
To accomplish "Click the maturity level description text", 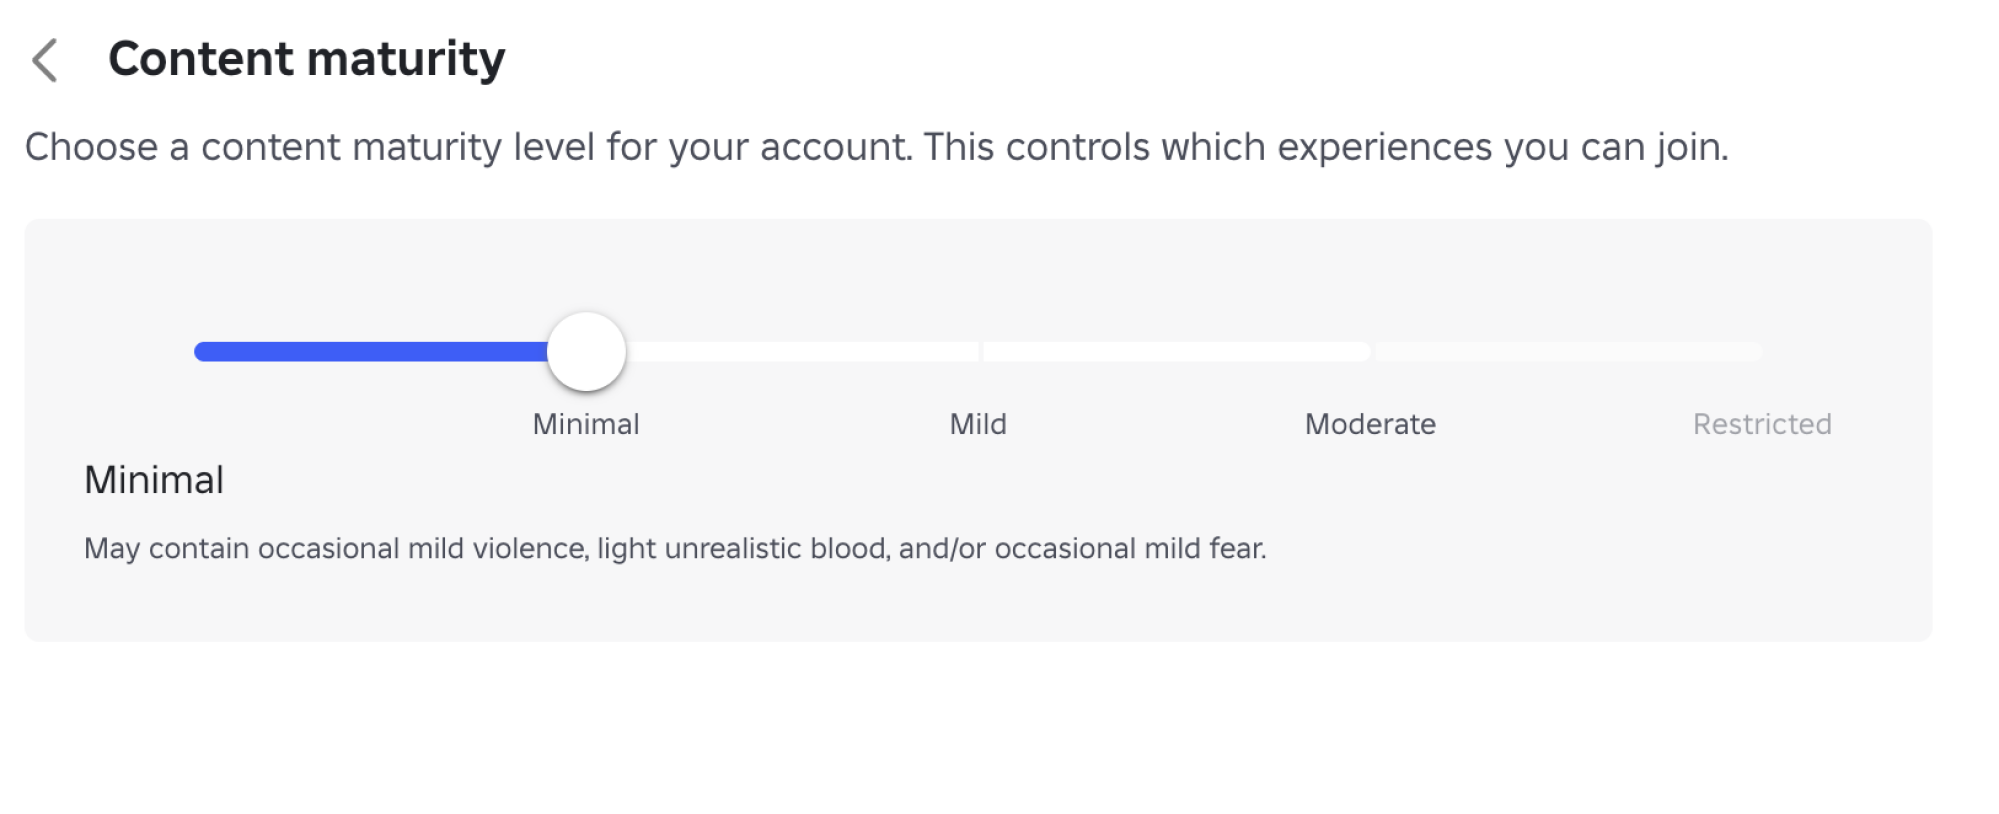I will coord(676,546).
